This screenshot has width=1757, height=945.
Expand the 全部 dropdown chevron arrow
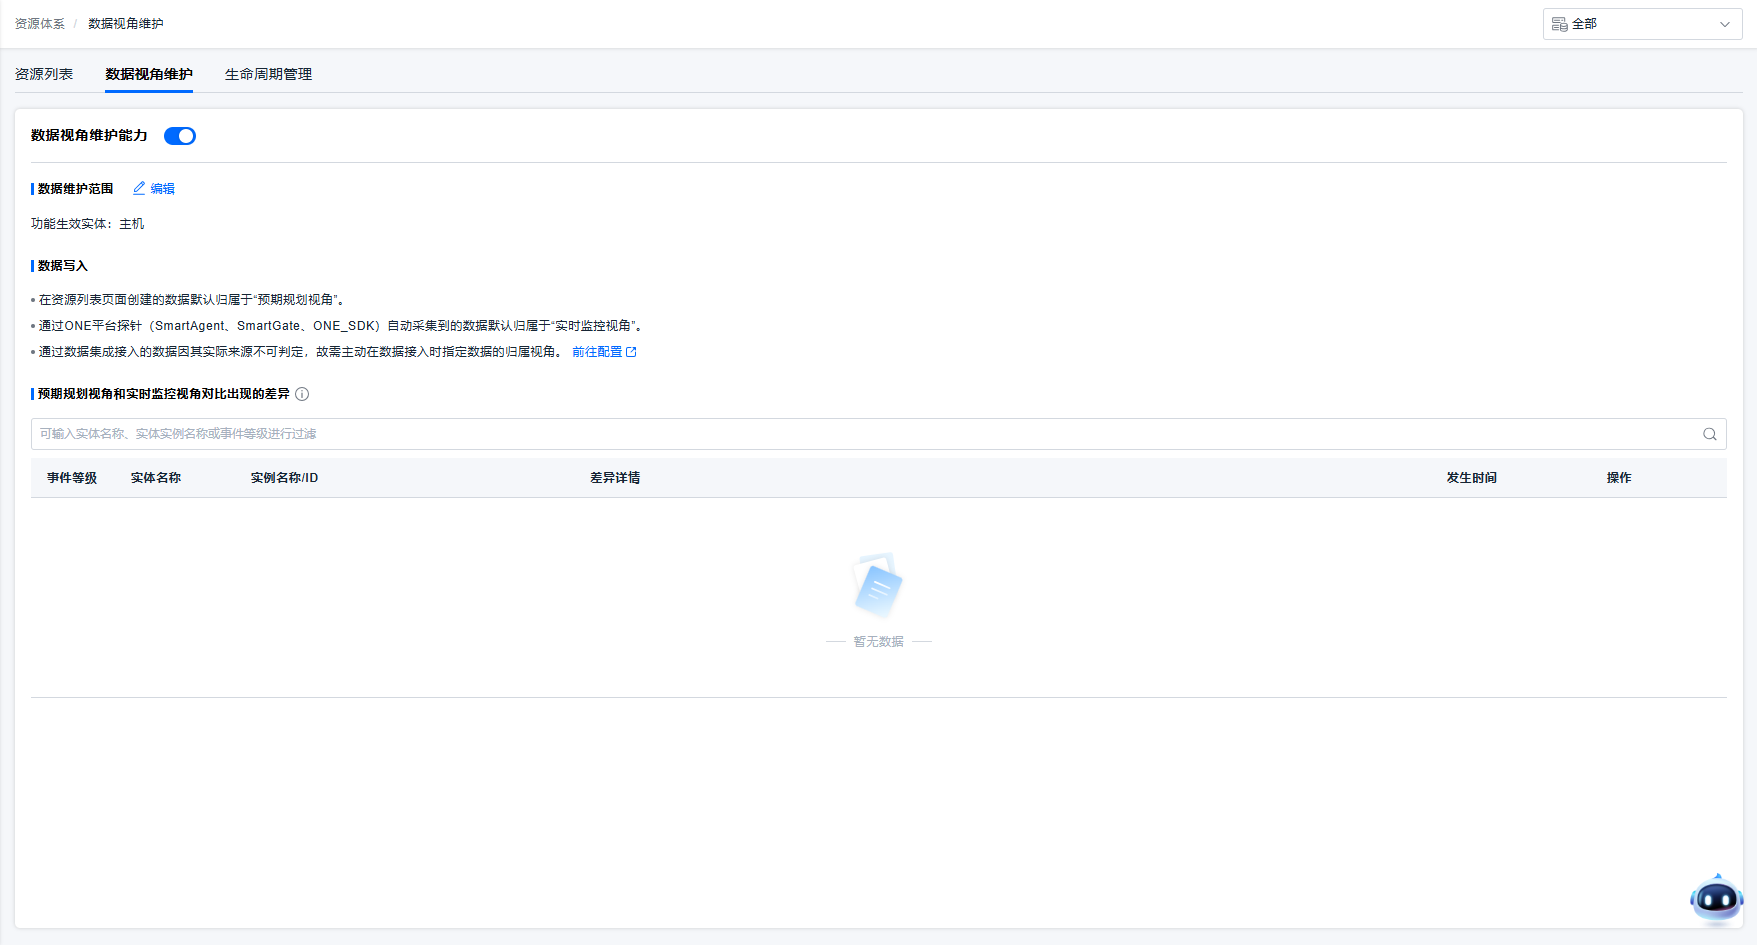[1724, 24]
